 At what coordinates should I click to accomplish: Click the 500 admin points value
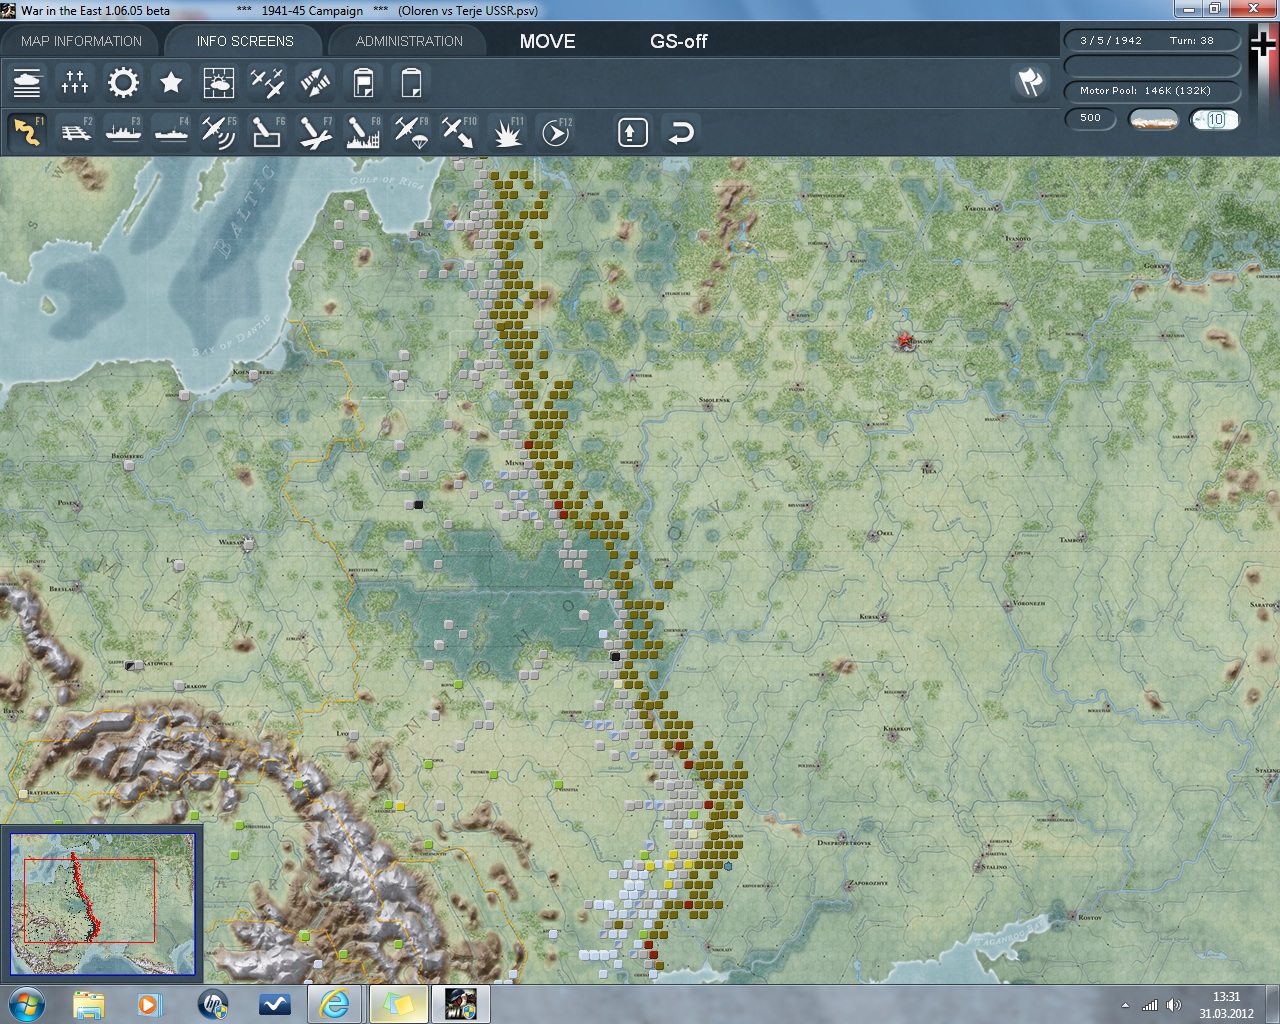1090,118
